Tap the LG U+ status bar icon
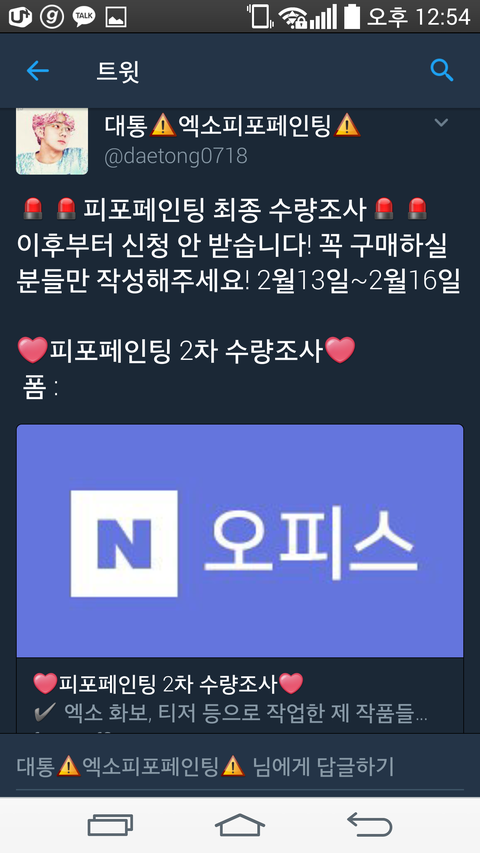The image size is (480, 853). pyautogui.click(x=20, y=16)
